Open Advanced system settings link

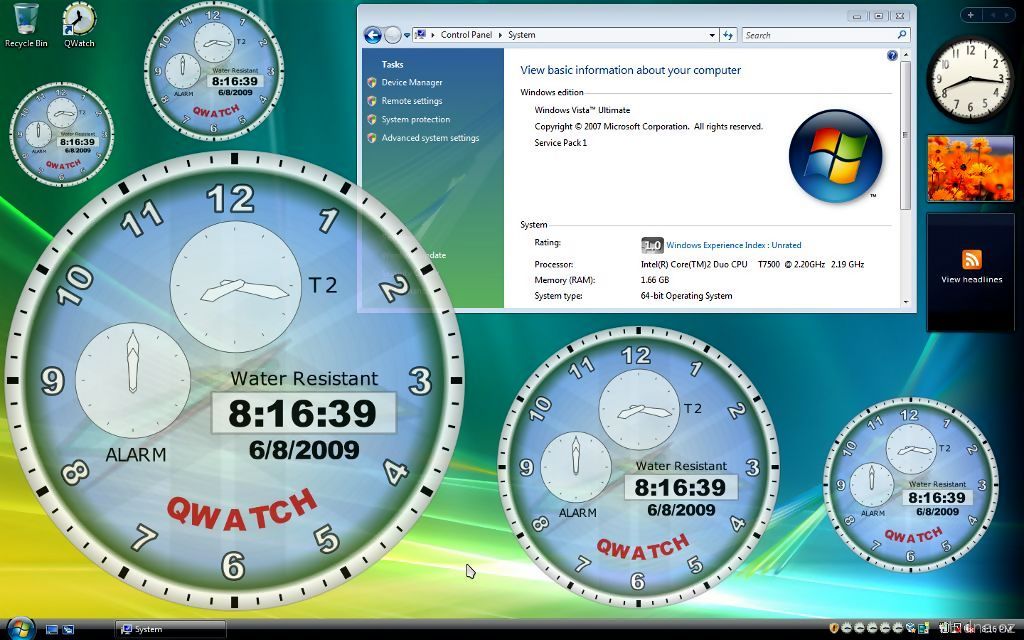tap(430, 138)
